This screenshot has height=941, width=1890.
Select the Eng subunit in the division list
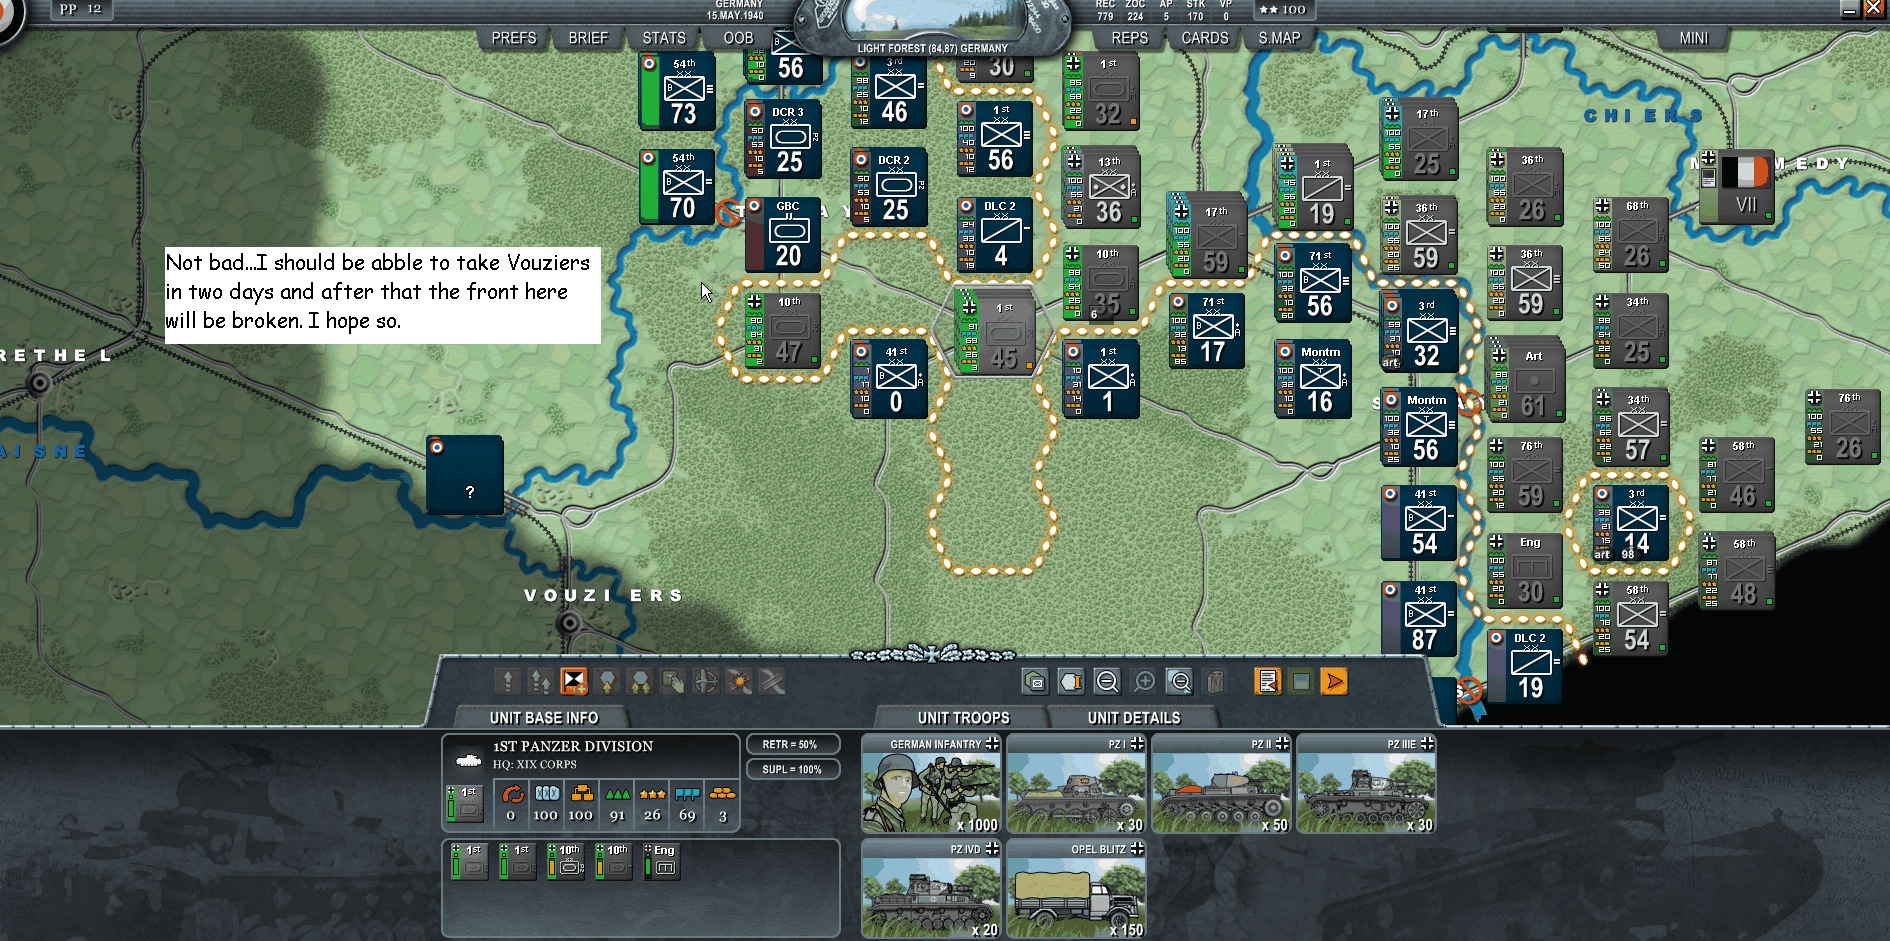[662, 861]
